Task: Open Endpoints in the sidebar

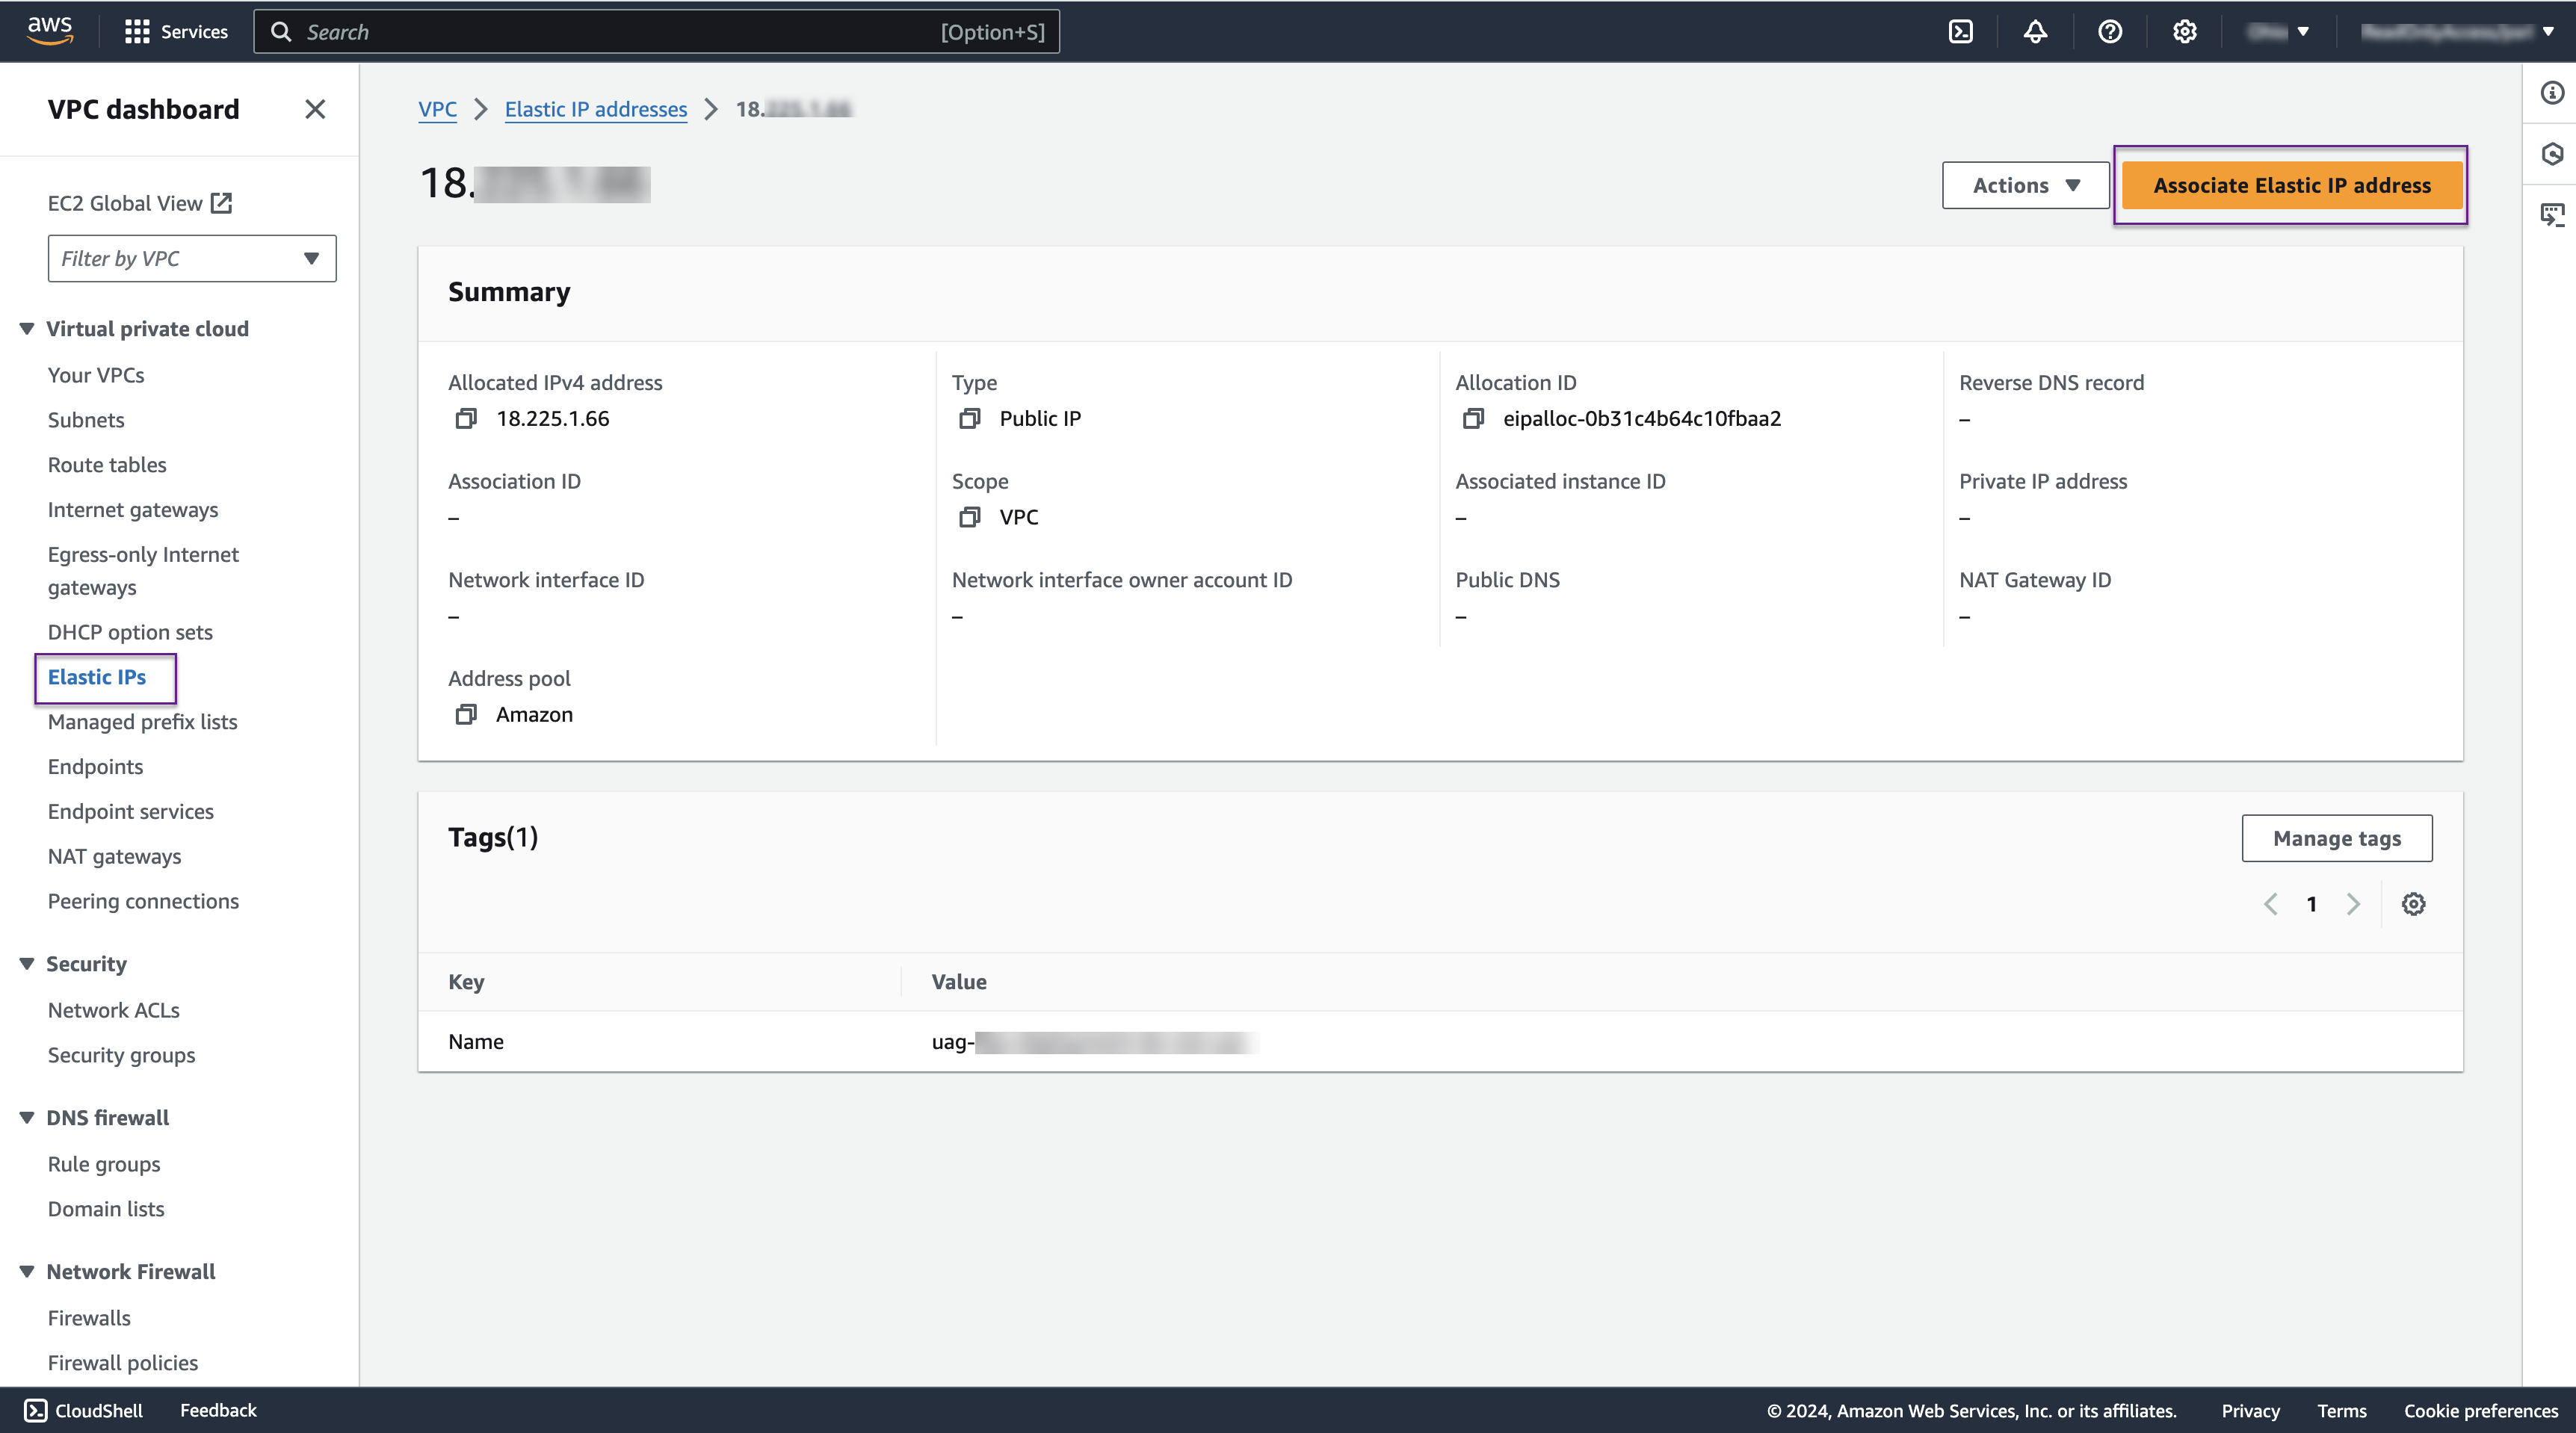Action: [x=96, y=767]
